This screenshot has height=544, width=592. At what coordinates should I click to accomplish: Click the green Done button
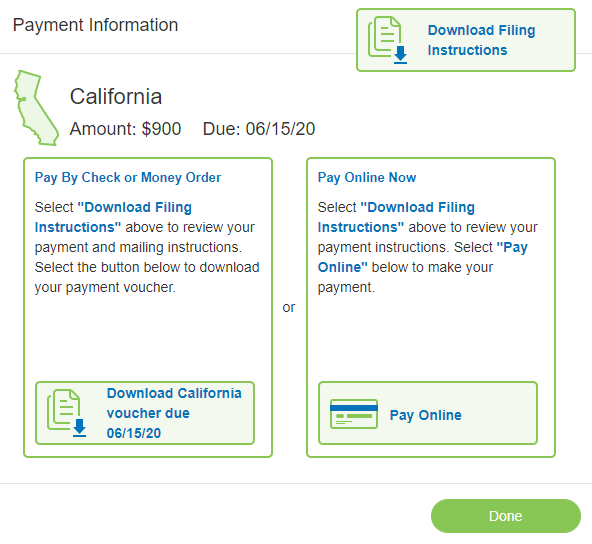[x=506, y=516]
